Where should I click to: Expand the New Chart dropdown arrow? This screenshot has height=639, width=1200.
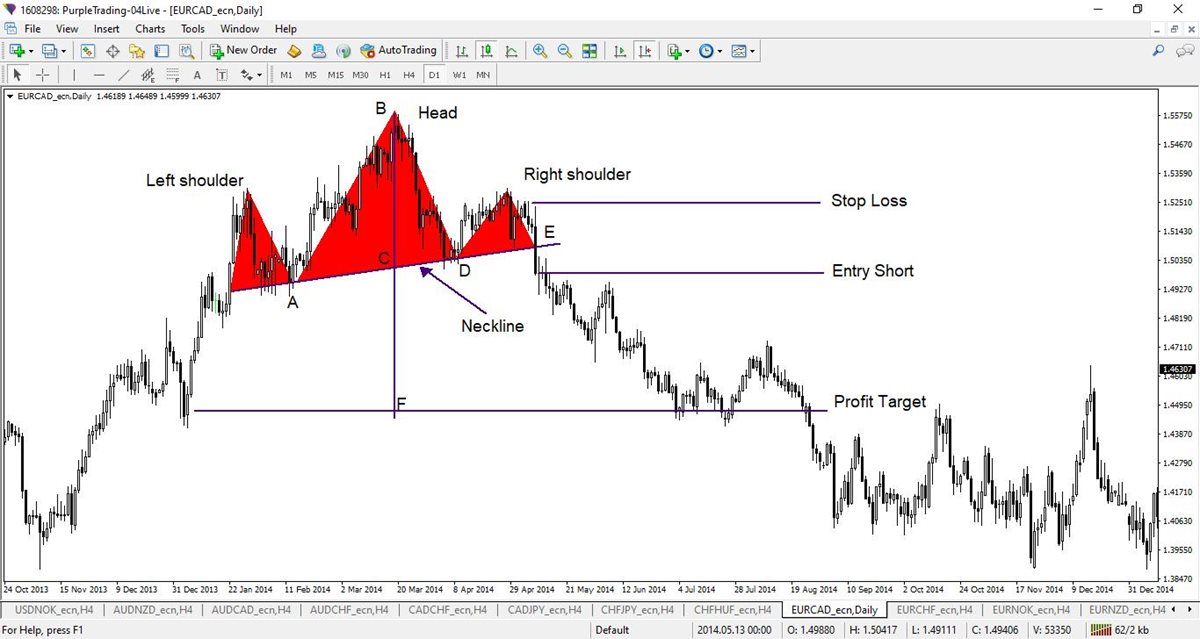[x=31, y=50]
